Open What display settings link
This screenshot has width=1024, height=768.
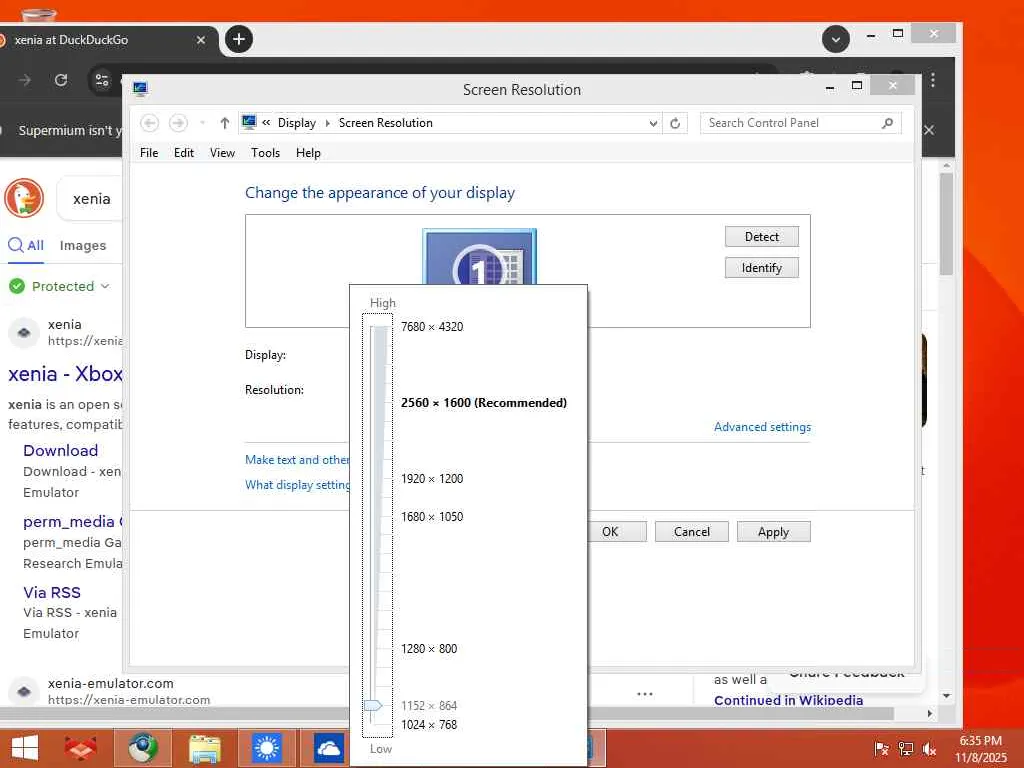(x=297, y=485)
